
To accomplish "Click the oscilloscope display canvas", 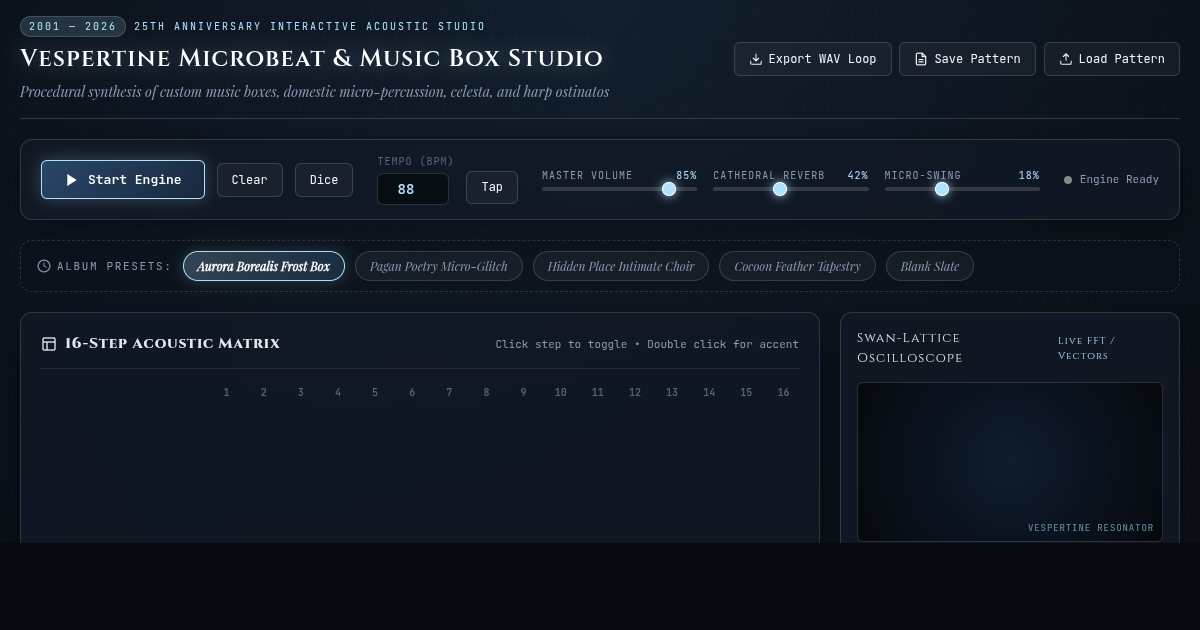I will [x=1010, y=462].
